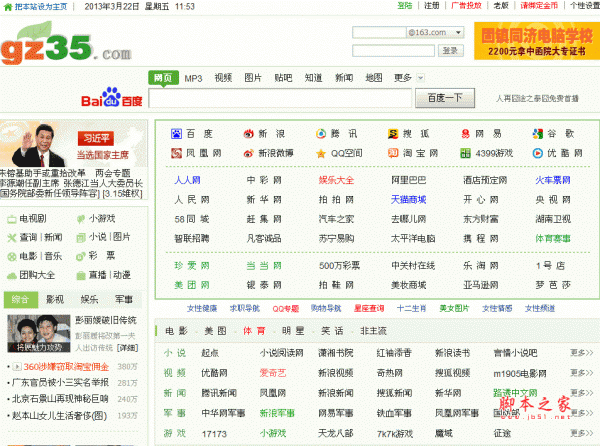
Task: Select the 贴吧 search tab
Action: pyautogui.click(x=283, y=78)
